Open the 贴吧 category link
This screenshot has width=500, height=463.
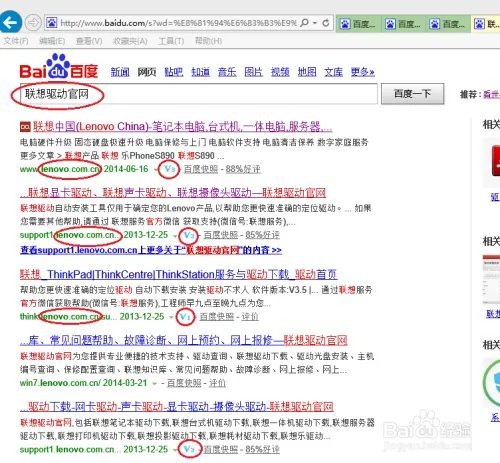174,72
